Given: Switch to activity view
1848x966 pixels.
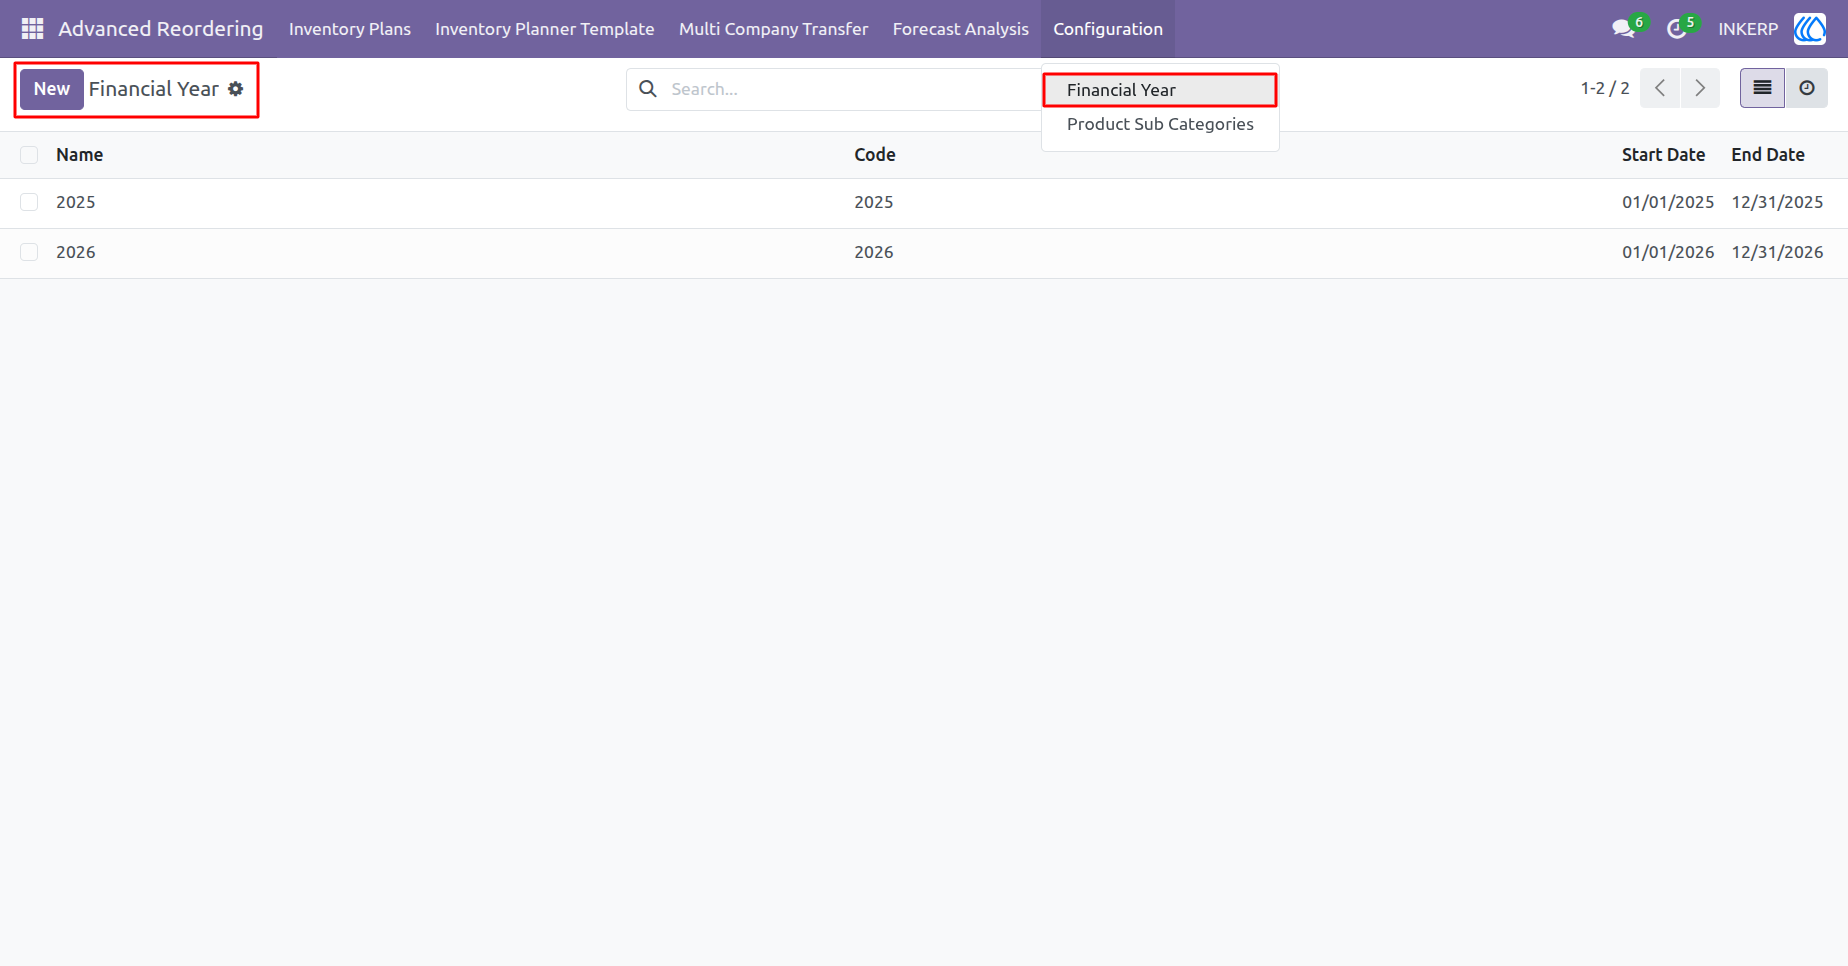Looking at the screenshot, I should 1807,88.
